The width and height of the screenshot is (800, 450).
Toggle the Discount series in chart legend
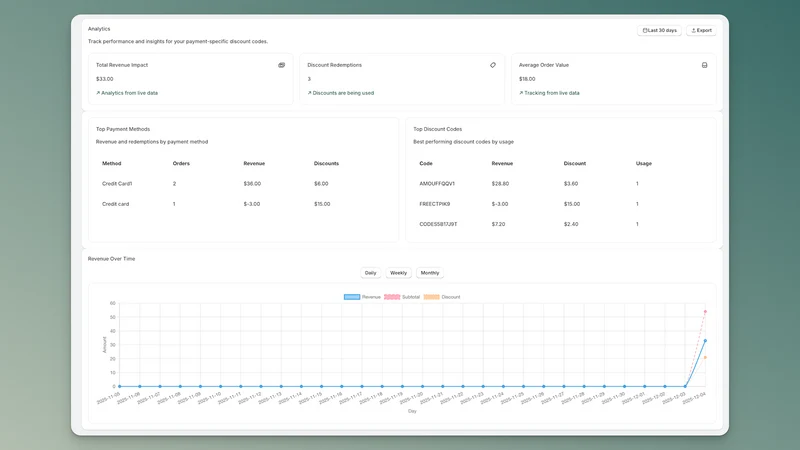click(x=442, y=297)
